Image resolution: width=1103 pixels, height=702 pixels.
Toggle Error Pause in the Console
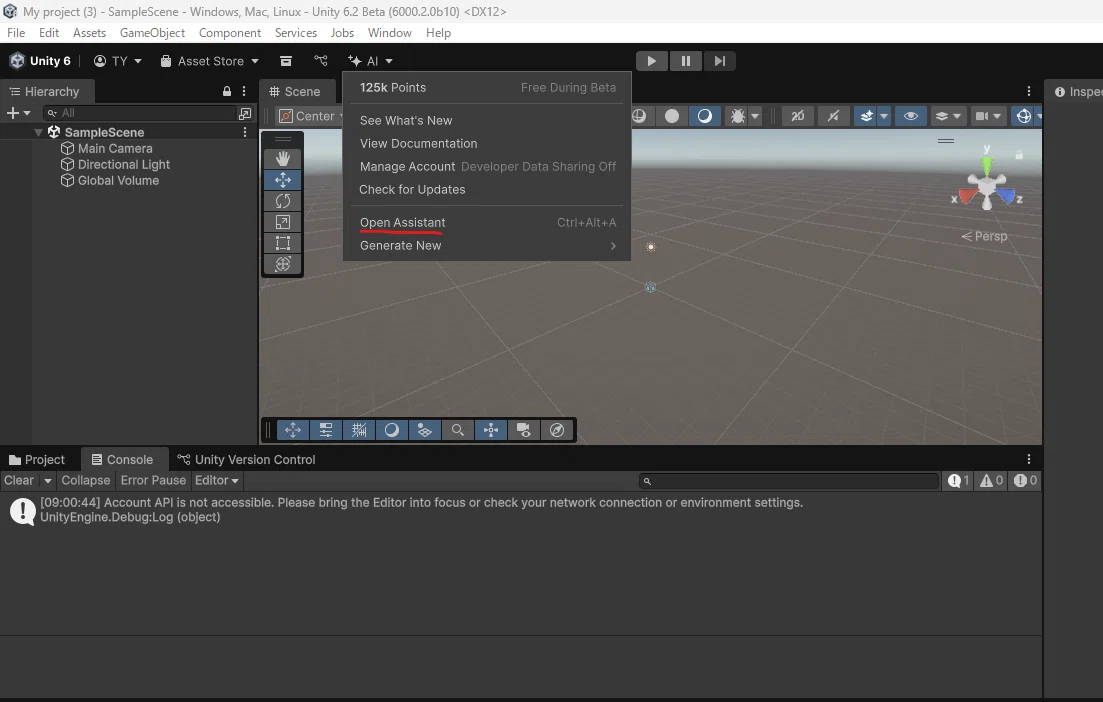pos(153,480)
